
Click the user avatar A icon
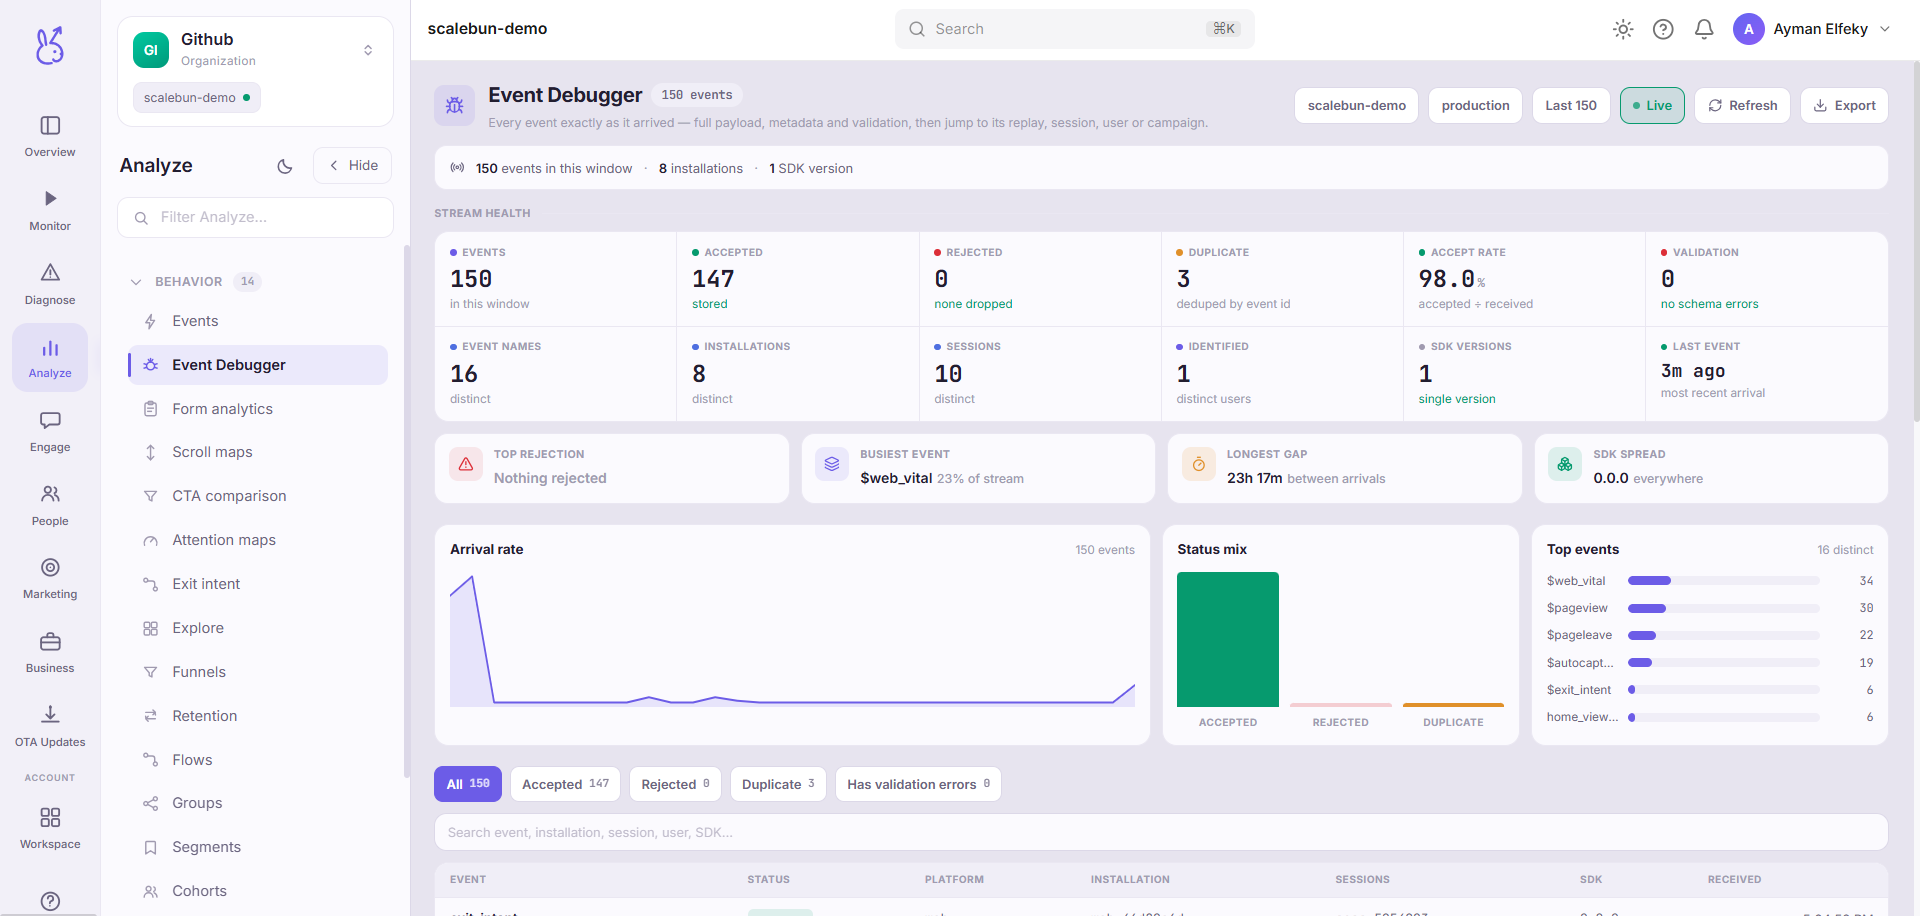pos(1748,29)
